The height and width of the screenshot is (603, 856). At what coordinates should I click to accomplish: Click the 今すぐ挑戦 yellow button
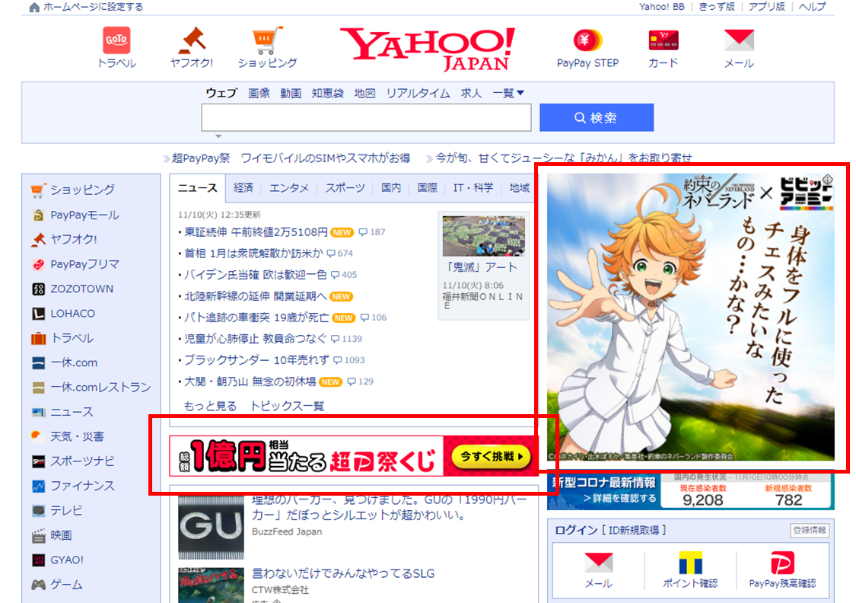coord(491,456)
